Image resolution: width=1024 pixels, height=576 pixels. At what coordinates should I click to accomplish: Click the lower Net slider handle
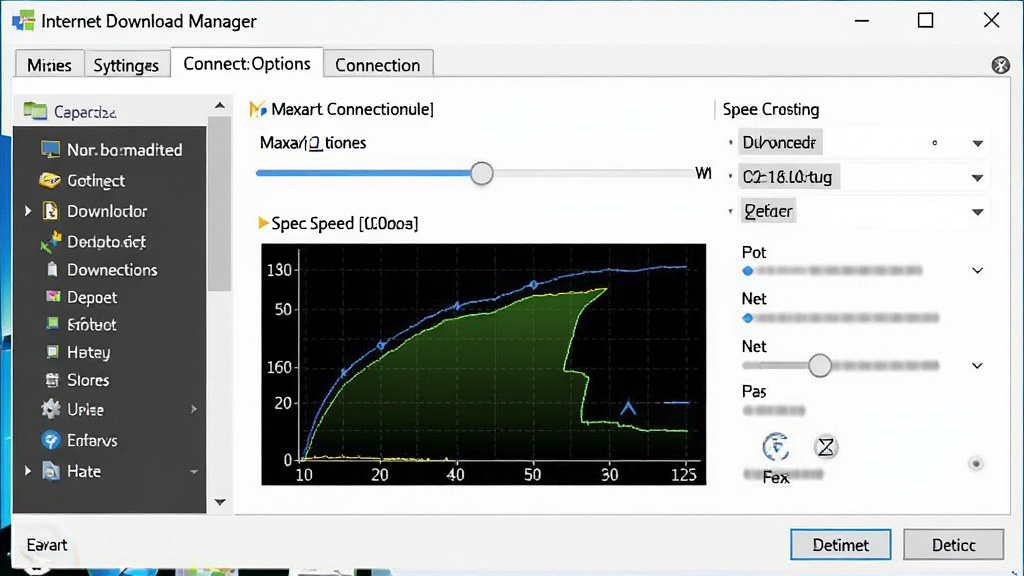click(x=820, y=366)
